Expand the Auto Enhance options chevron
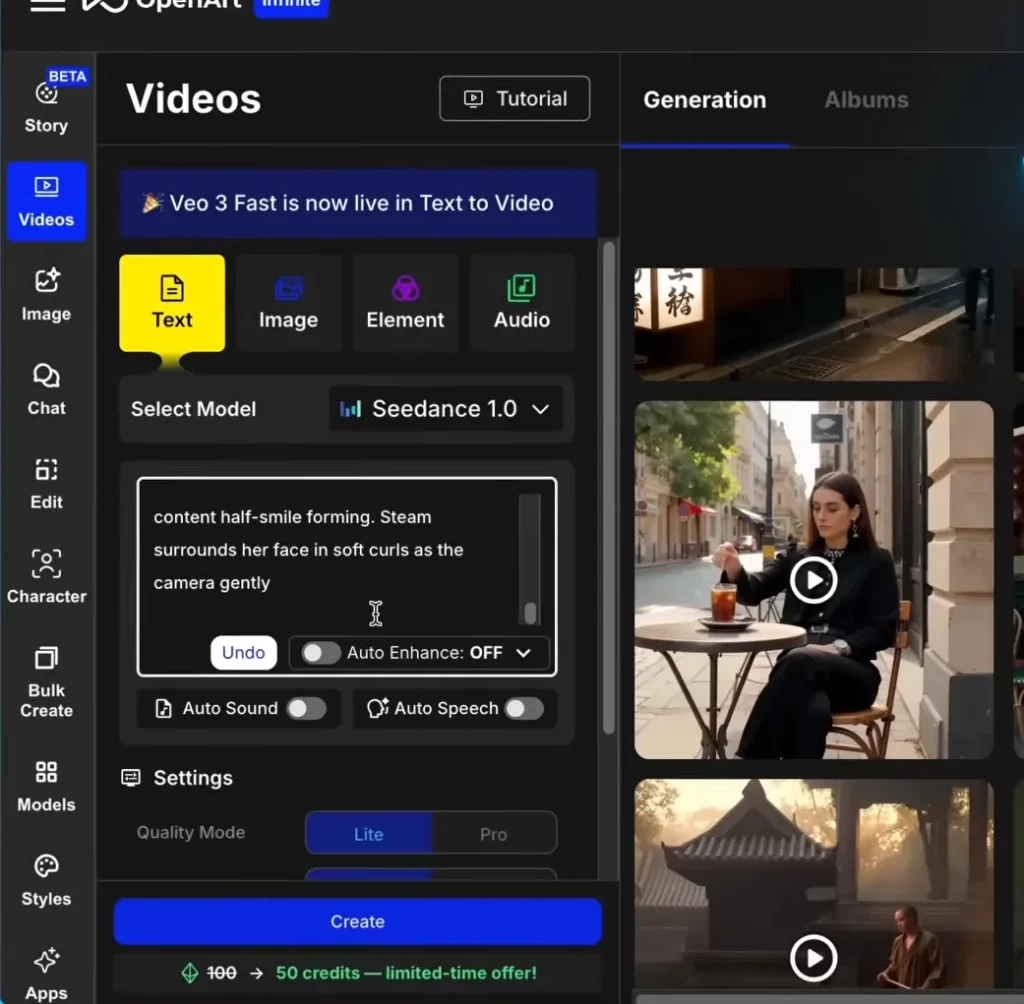Screen dimensions: 1024x1004 tap(523, 653)
